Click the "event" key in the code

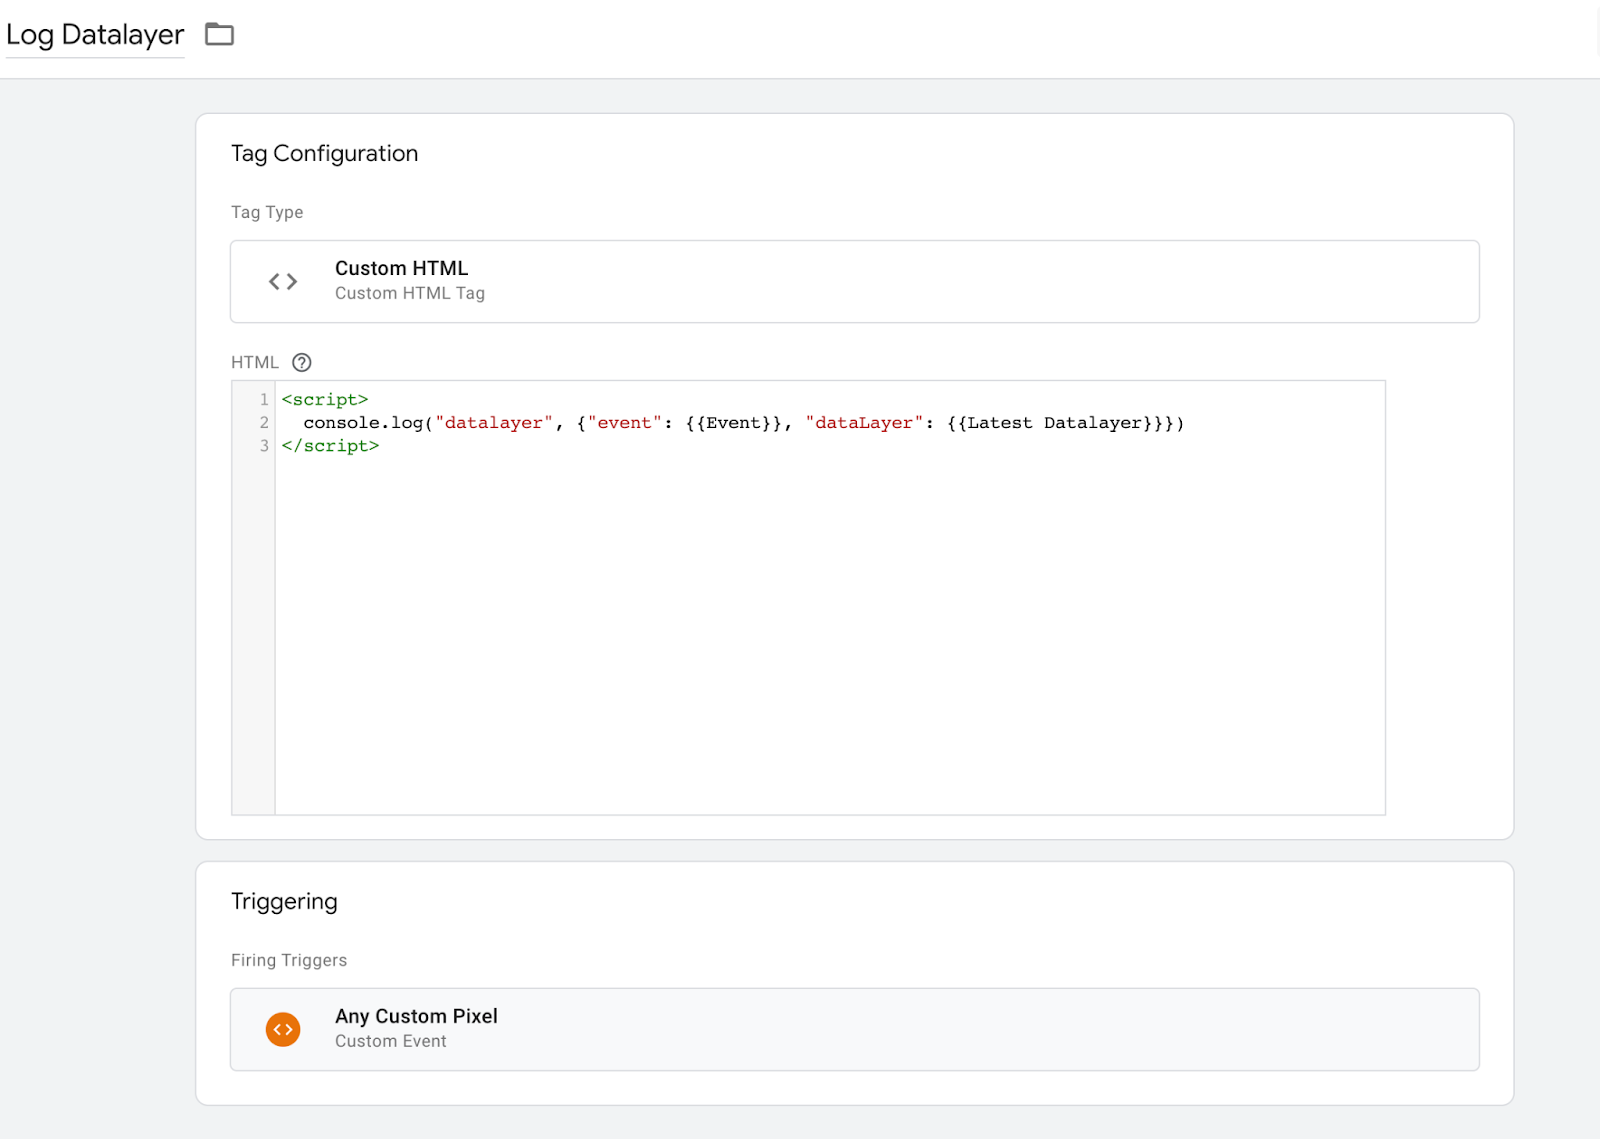(x=624, y=423)
